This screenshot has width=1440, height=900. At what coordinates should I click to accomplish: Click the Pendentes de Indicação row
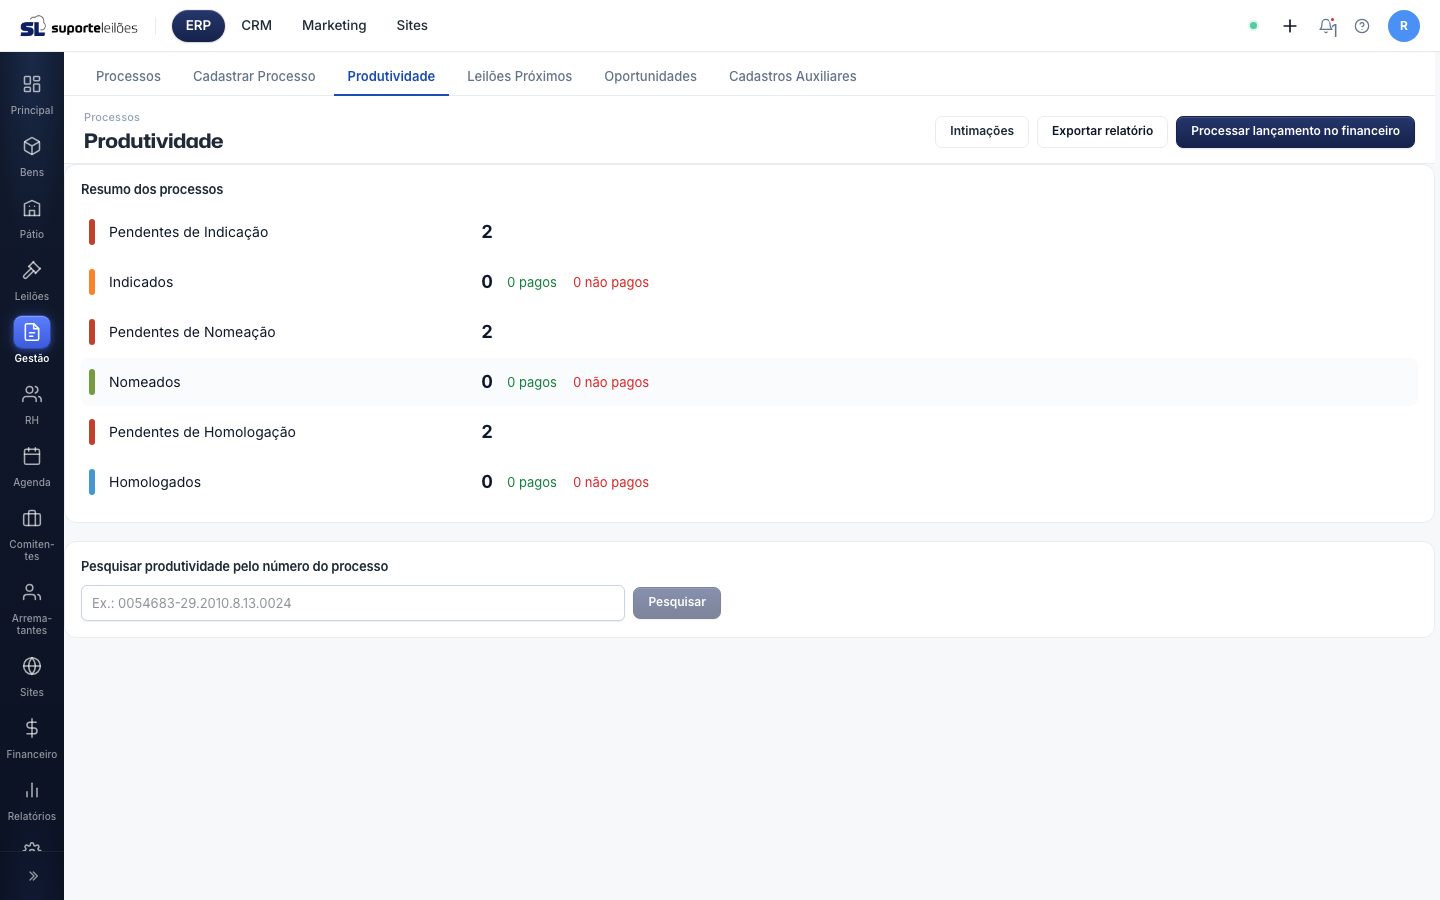click(749, 232)
